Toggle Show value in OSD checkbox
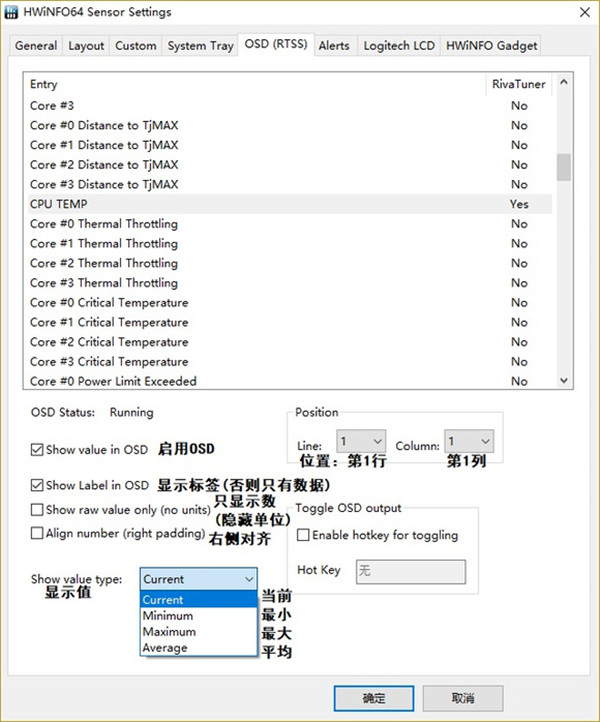The image size is (600, 722). [x=38, y=449]
